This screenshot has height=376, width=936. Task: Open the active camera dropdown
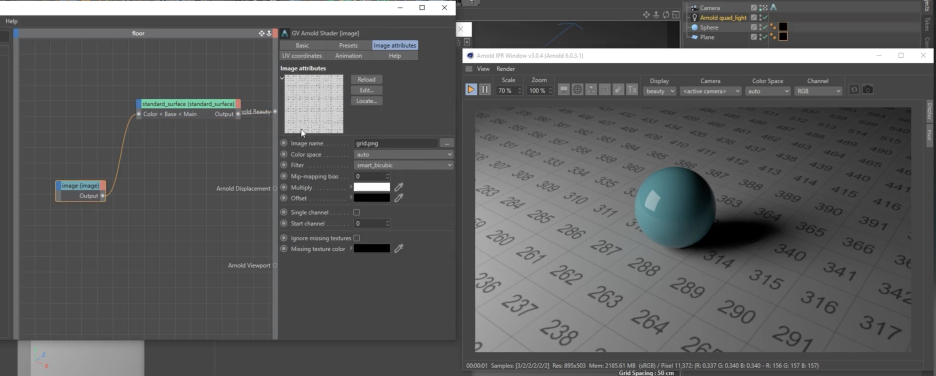pyautogui.click(x=710, y=91)
